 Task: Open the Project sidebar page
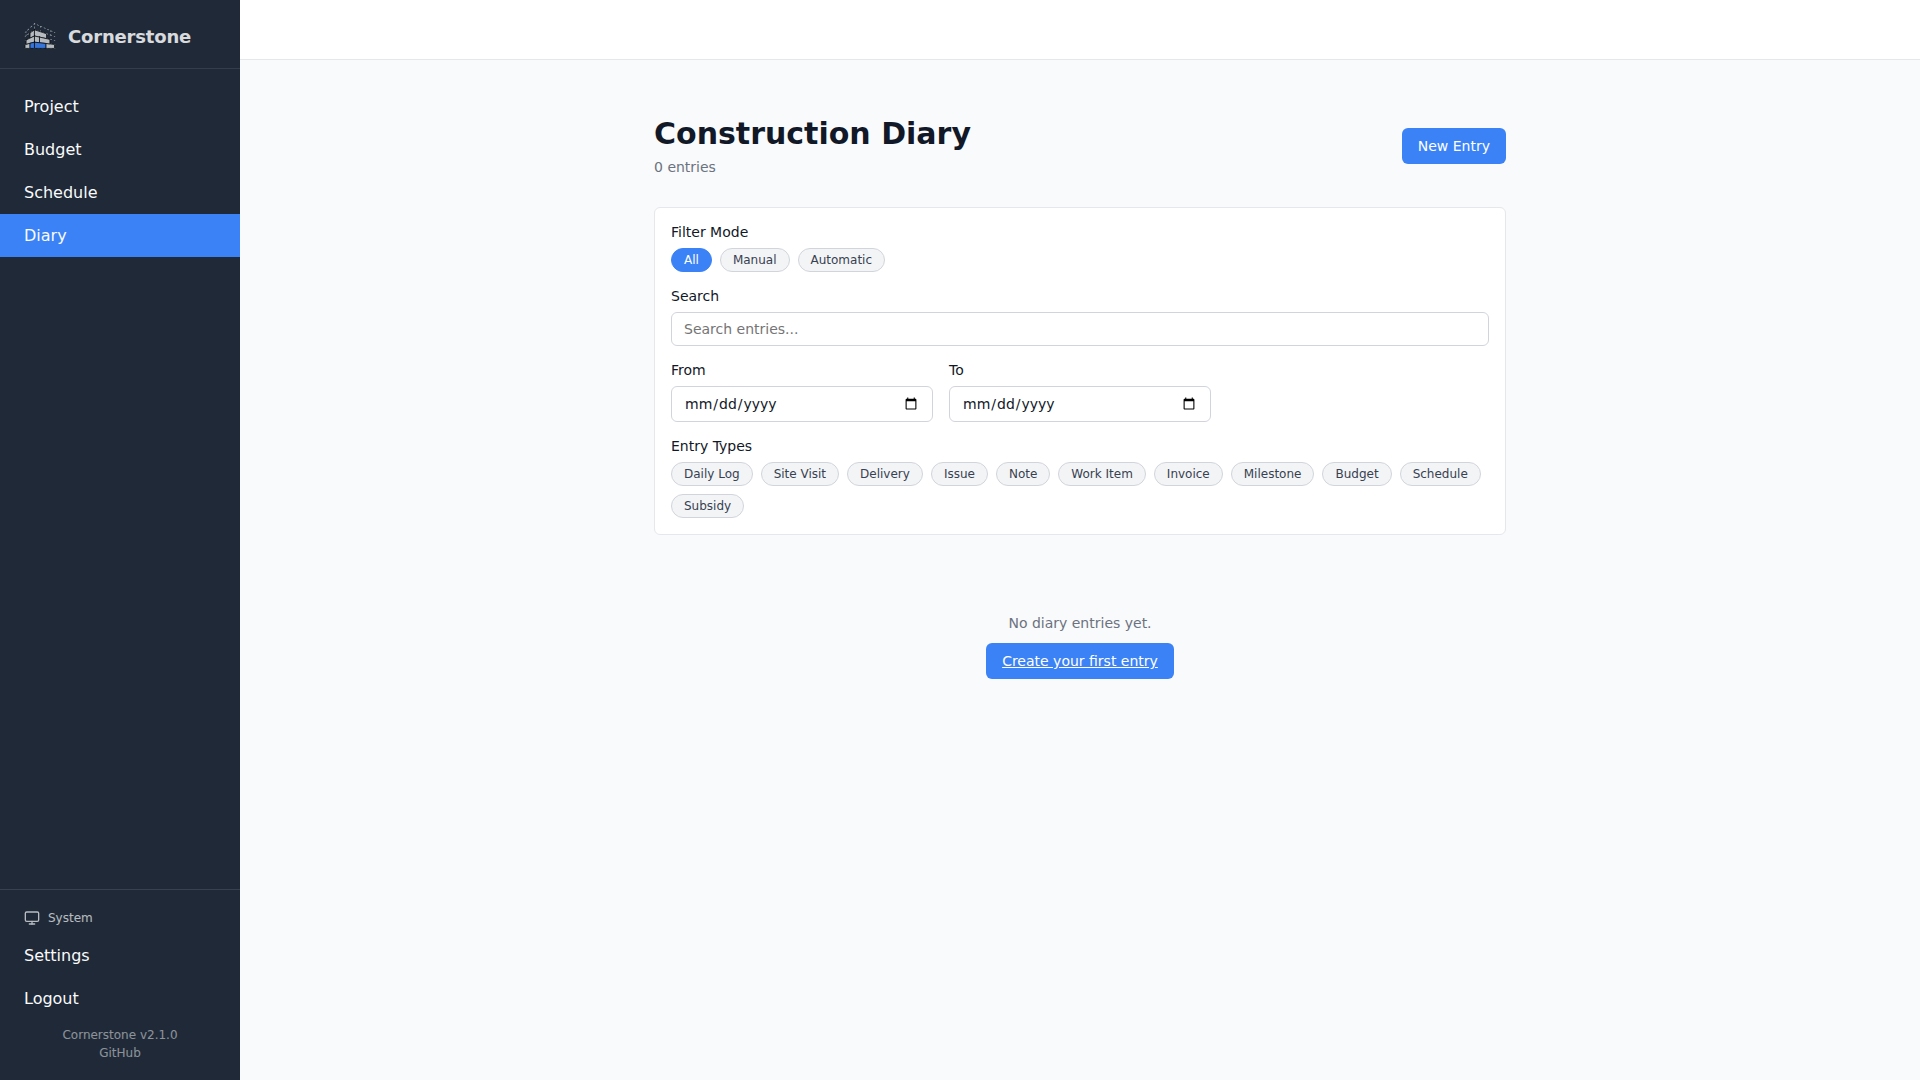click(x=51, y=106)
